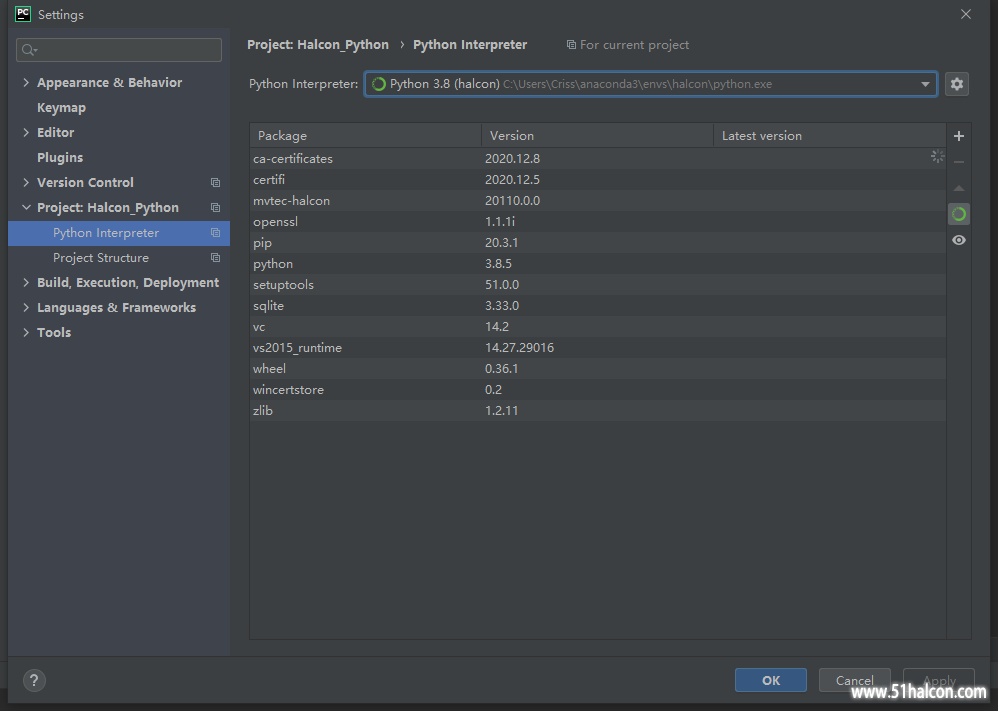Click the install package plus icon
Viewport: 998px width, 711px height.
959,136
